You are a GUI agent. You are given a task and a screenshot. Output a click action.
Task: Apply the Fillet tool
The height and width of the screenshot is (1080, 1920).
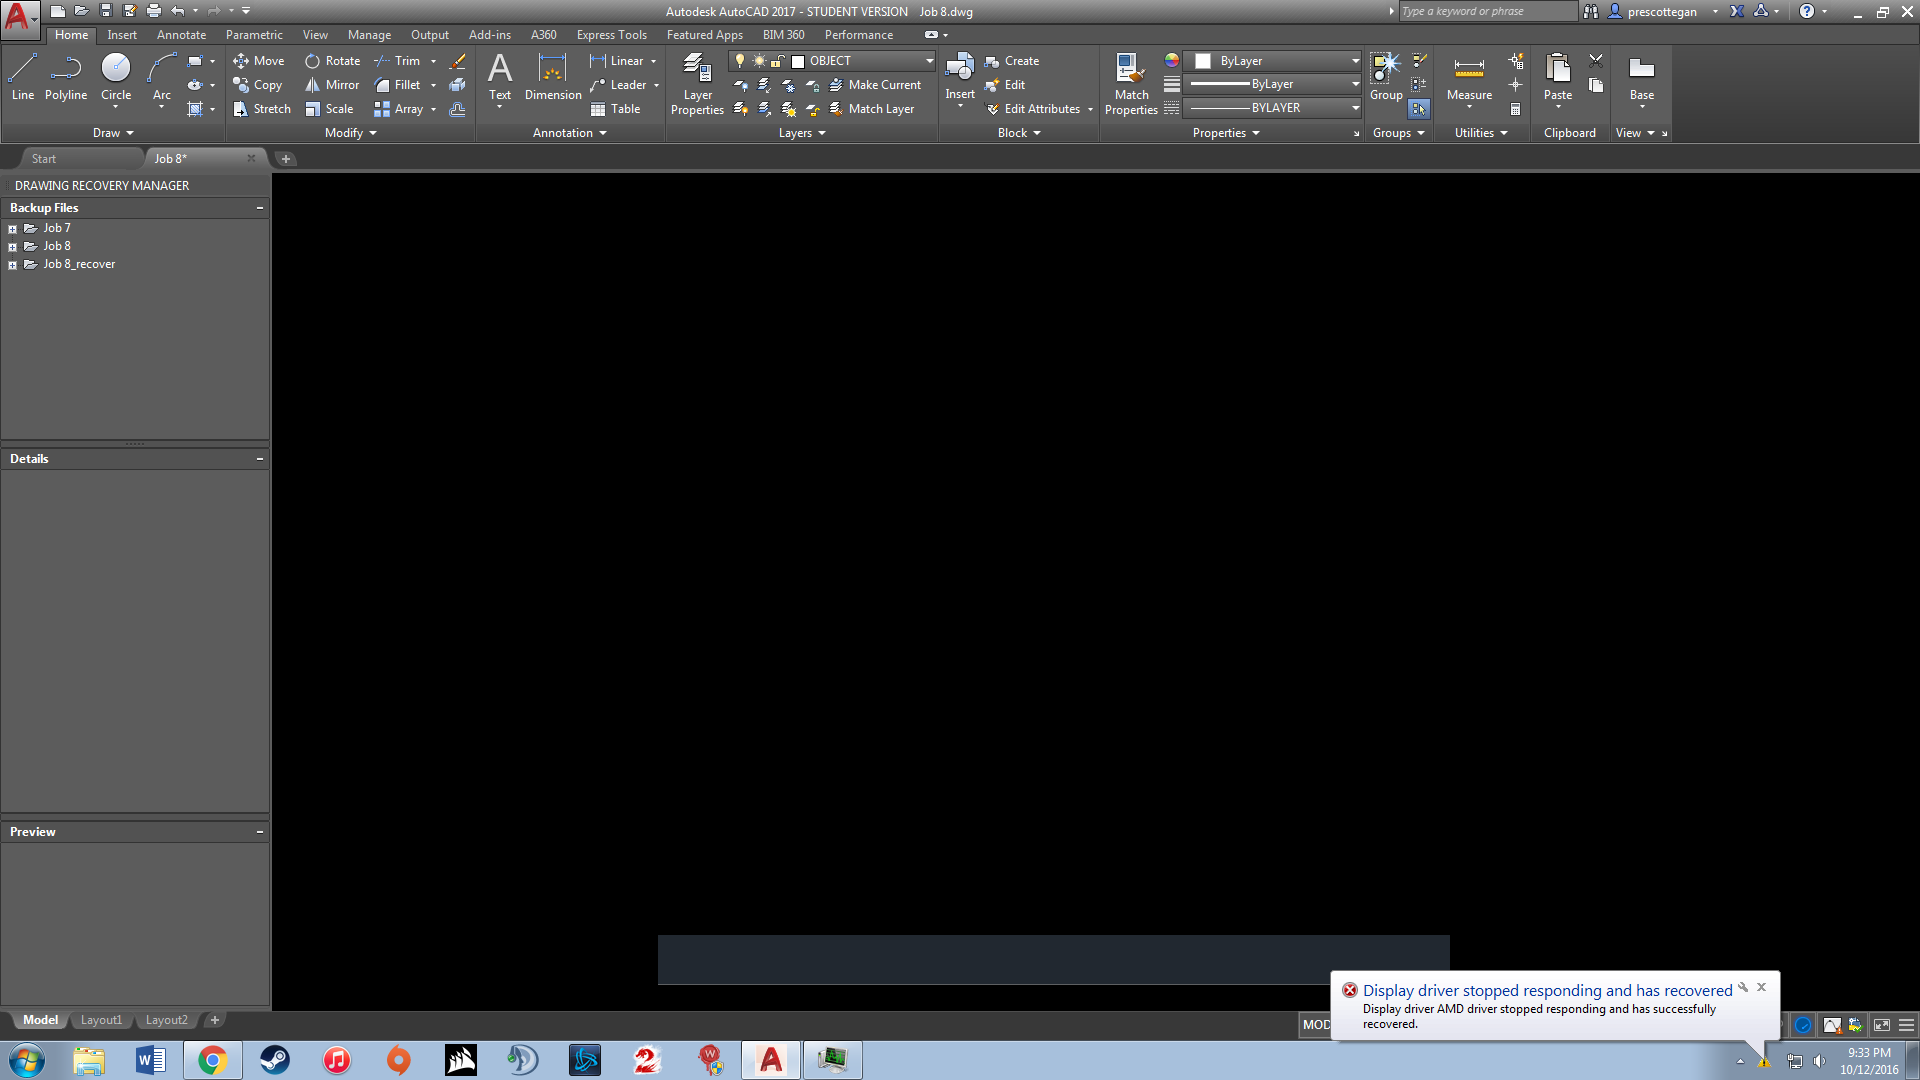(398, 85)
